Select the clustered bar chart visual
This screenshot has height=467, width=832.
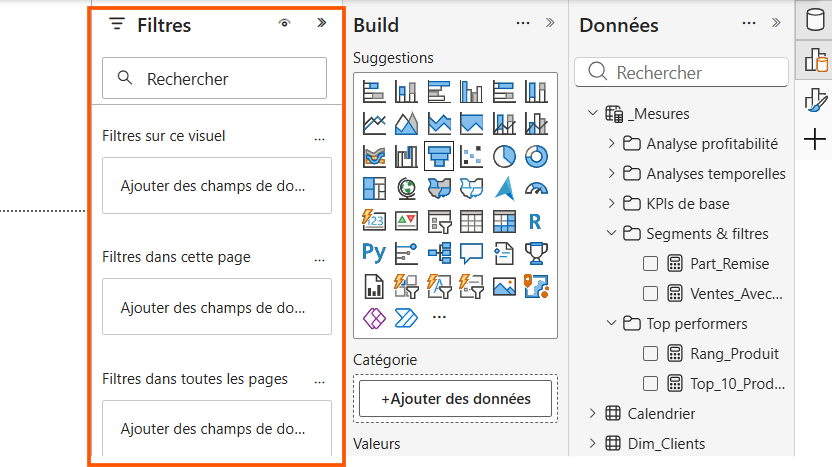pos(439,92)
